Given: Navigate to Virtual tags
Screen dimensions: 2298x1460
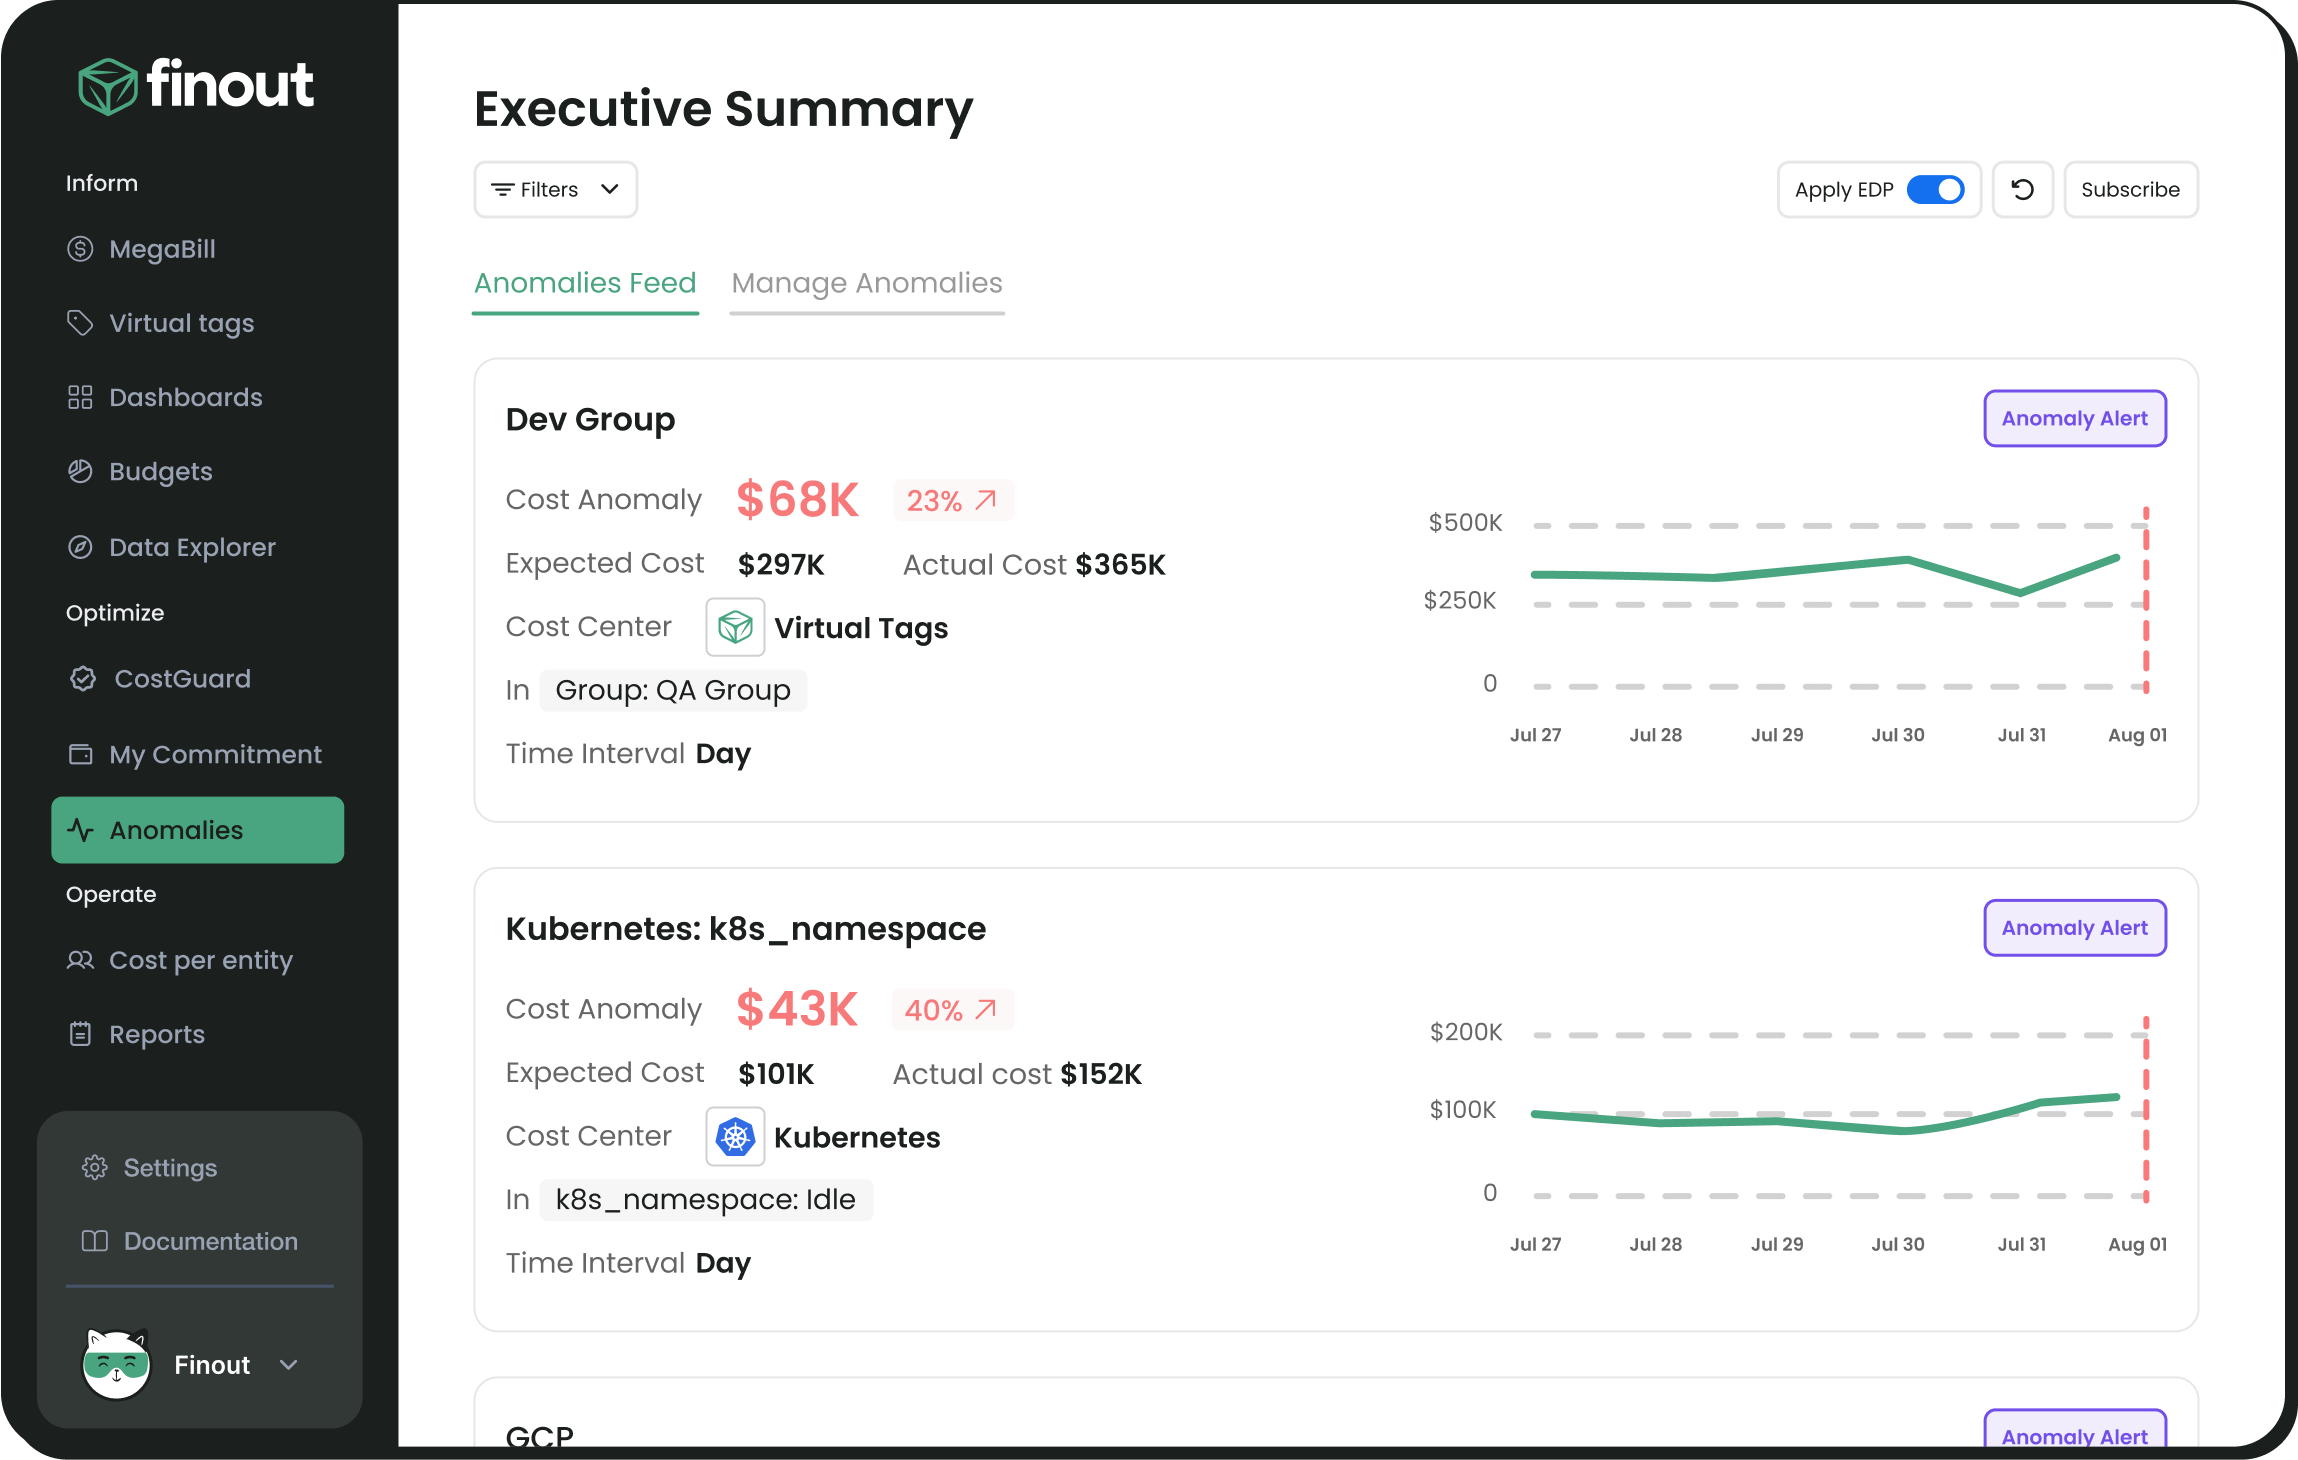Looking at the screenshot, I should tap(183, 323).
